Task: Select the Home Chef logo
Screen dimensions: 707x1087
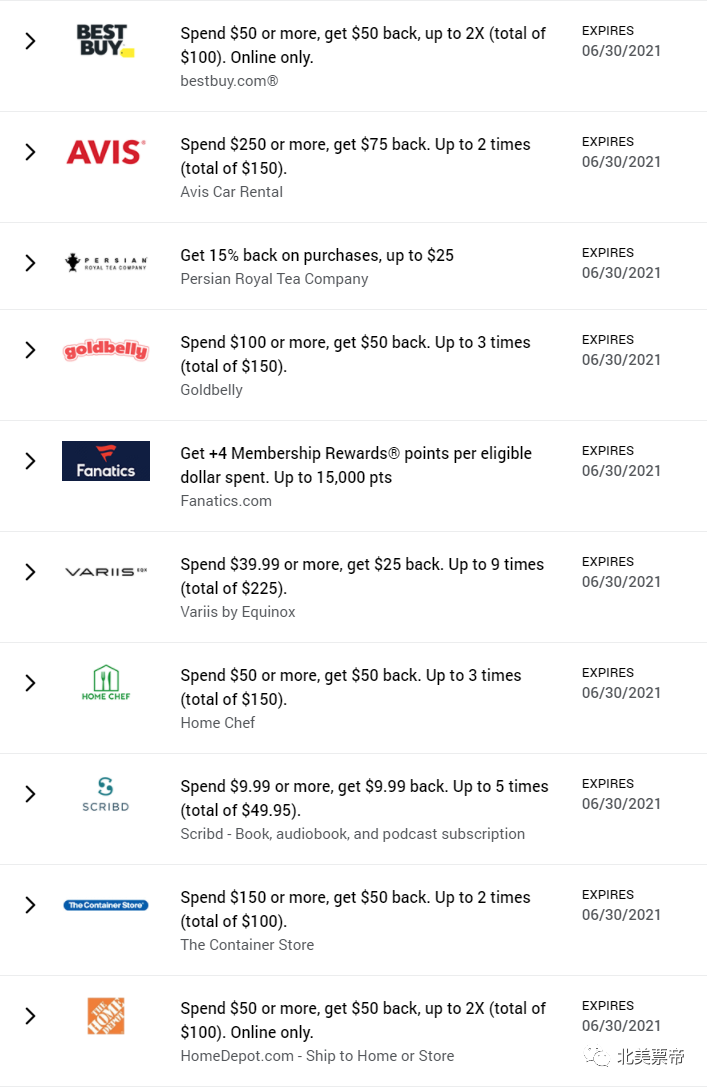Action: [x=105, y=683]
